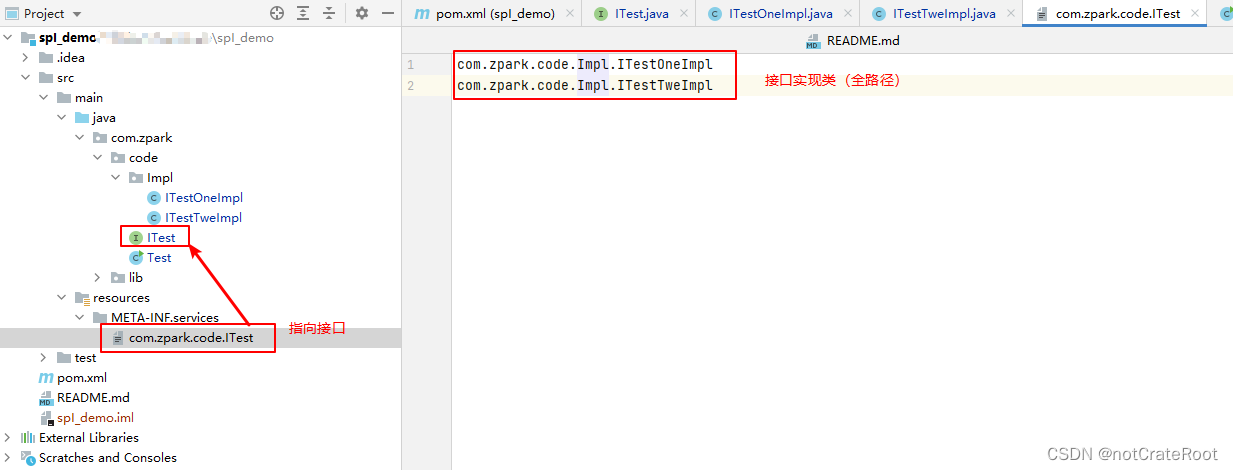Select the lib folder label
1233x470 pixels.
click(136, 277)
